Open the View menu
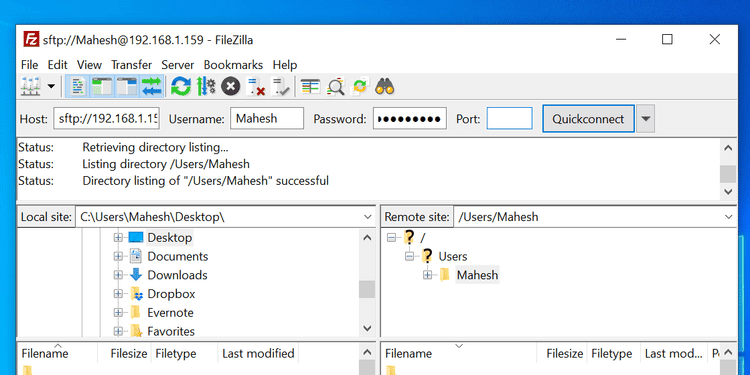Screen dimensions: 750x375 [x=89, y=65]
